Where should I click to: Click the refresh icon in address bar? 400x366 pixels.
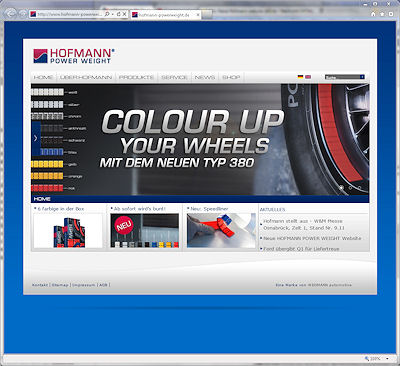click(x=118, y=14)
